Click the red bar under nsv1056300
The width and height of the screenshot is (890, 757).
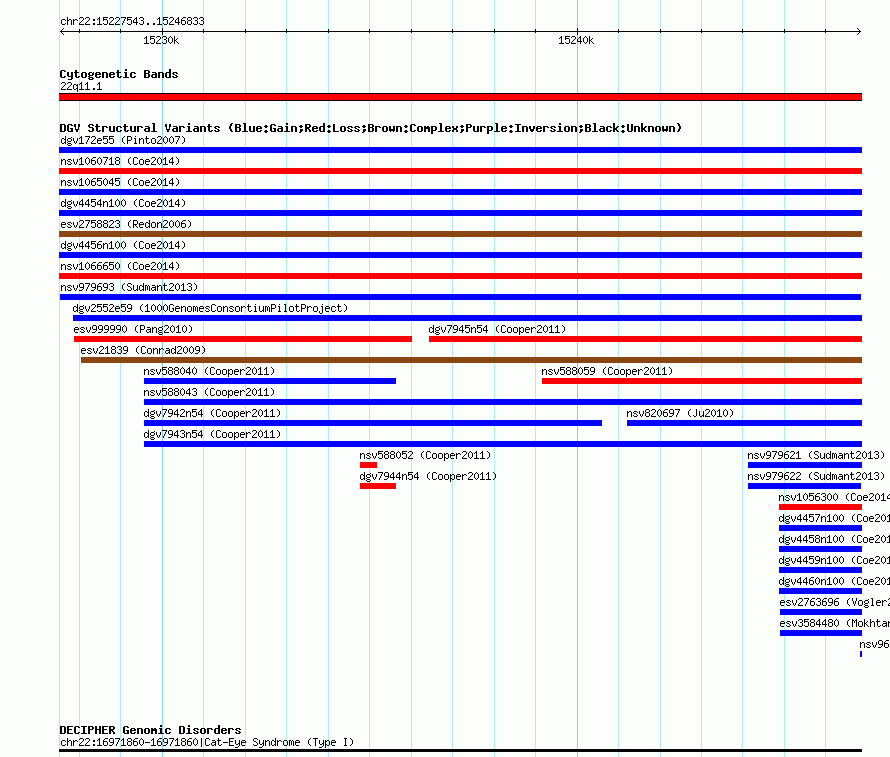[820, 507]
